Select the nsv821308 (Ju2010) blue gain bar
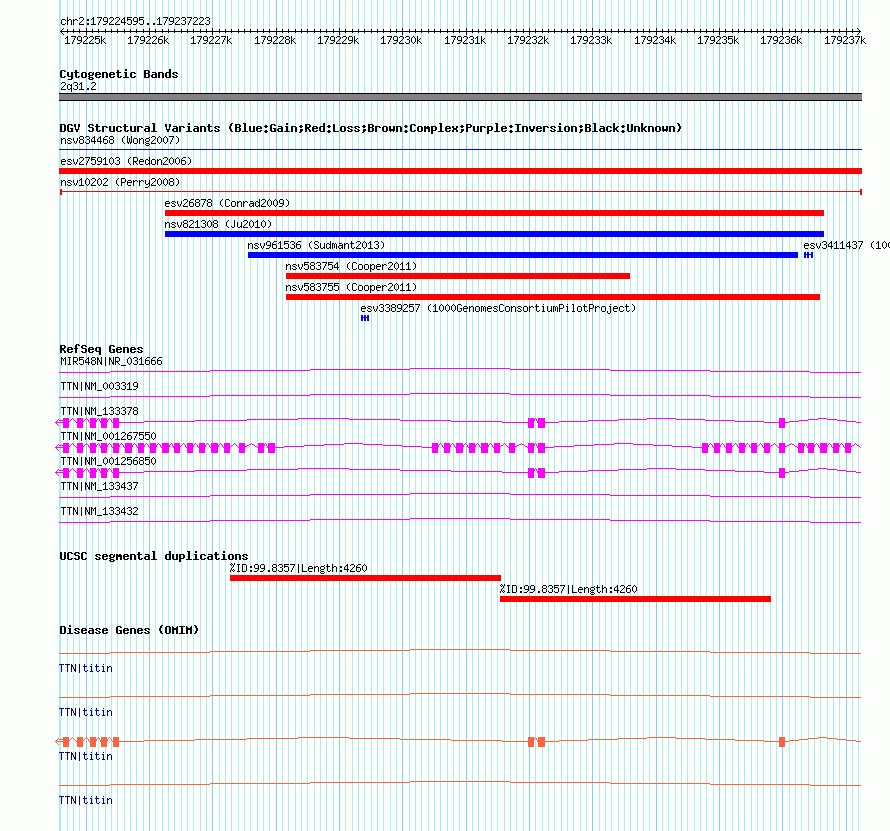Image resolution: width=890 pixels, height=831 pixels. (494, 234)
